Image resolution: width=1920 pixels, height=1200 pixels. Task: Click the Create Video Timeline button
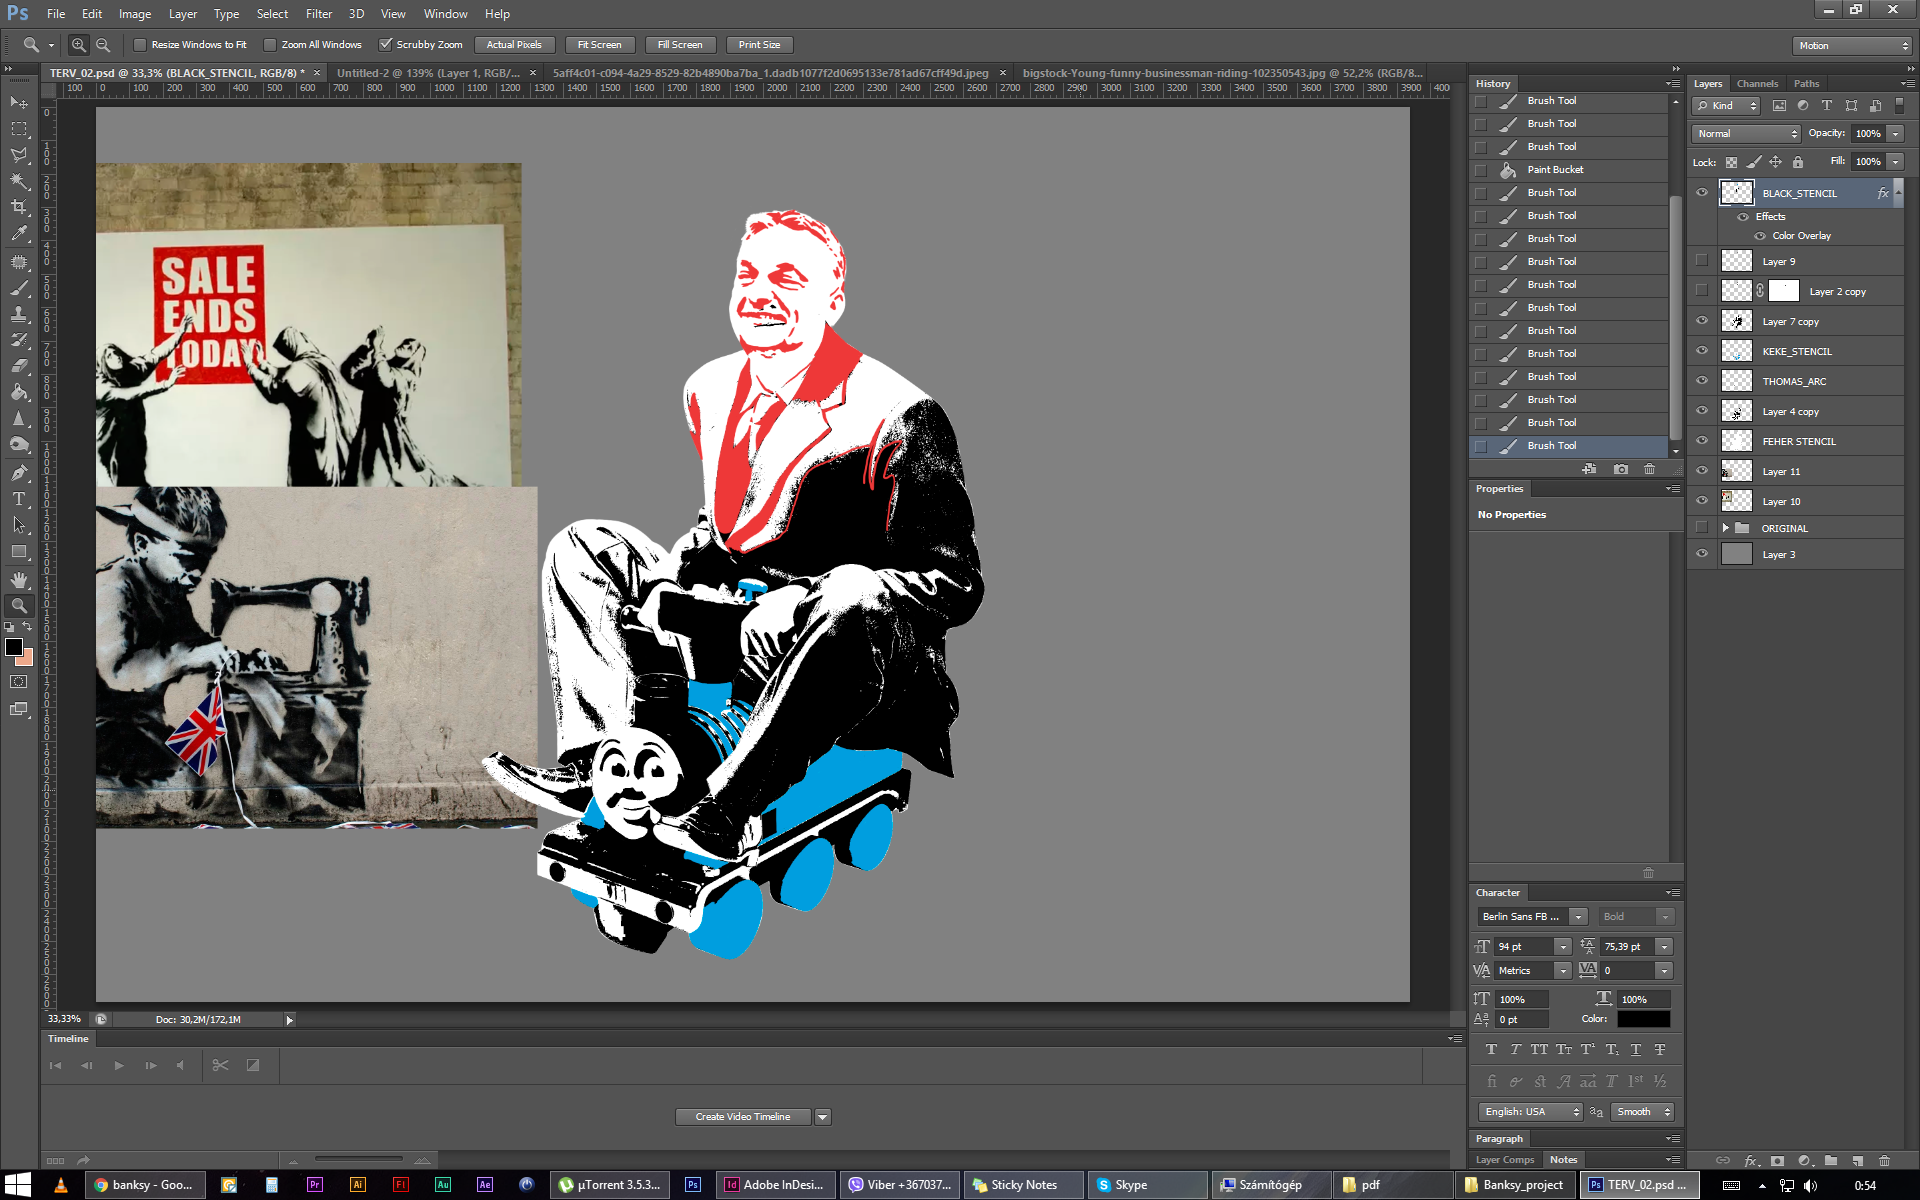coord(743,1117)
